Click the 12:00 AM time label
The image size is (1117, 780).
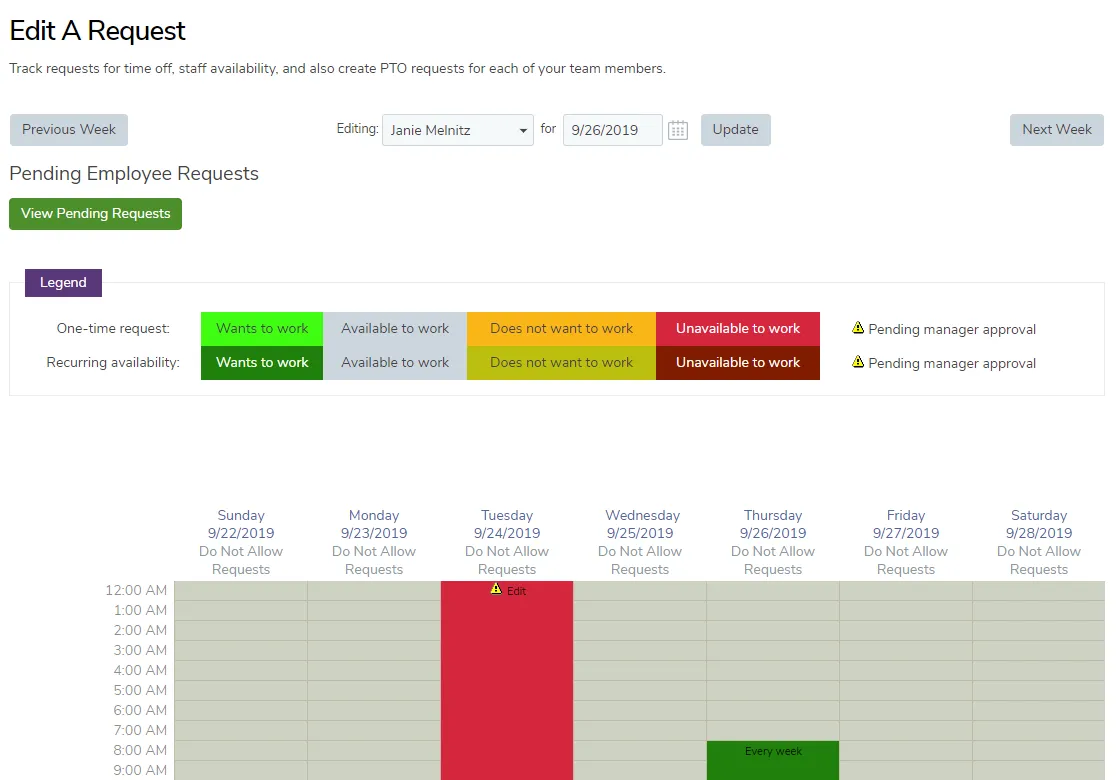(x=136, y=591)
